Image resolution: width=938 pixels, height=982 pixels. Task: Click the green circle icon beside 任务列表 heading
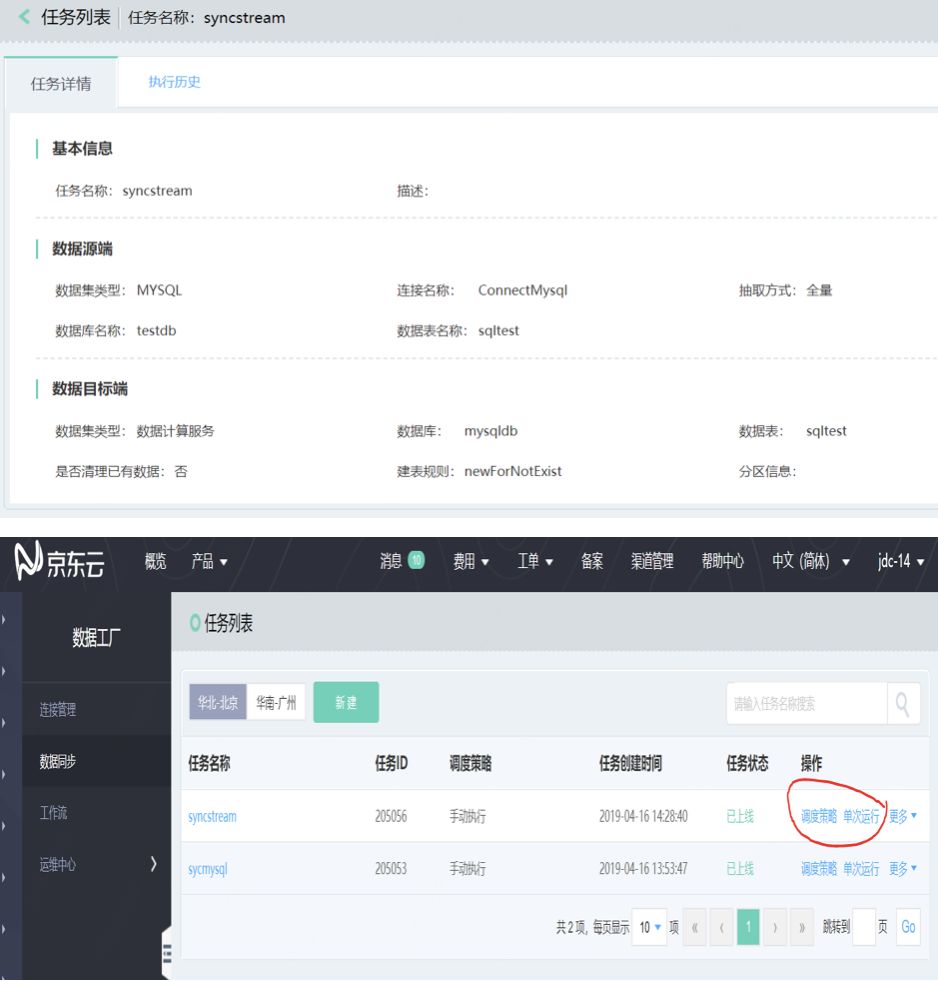(x=195, y=623)
